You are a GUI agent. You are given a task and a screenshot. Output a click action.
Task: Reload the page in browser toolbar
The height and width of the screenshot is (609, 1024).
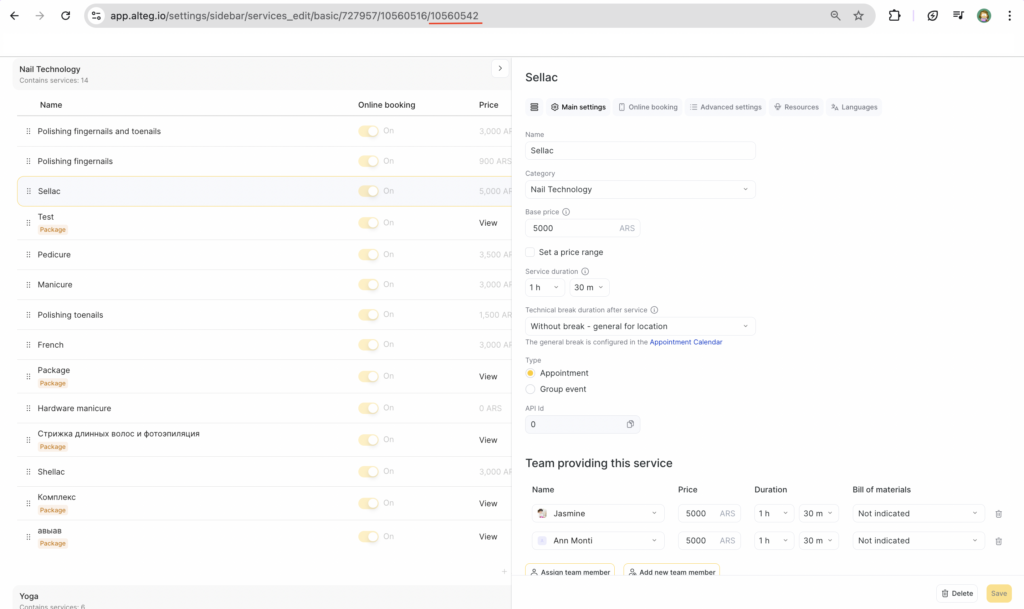[x=66, y=16]
